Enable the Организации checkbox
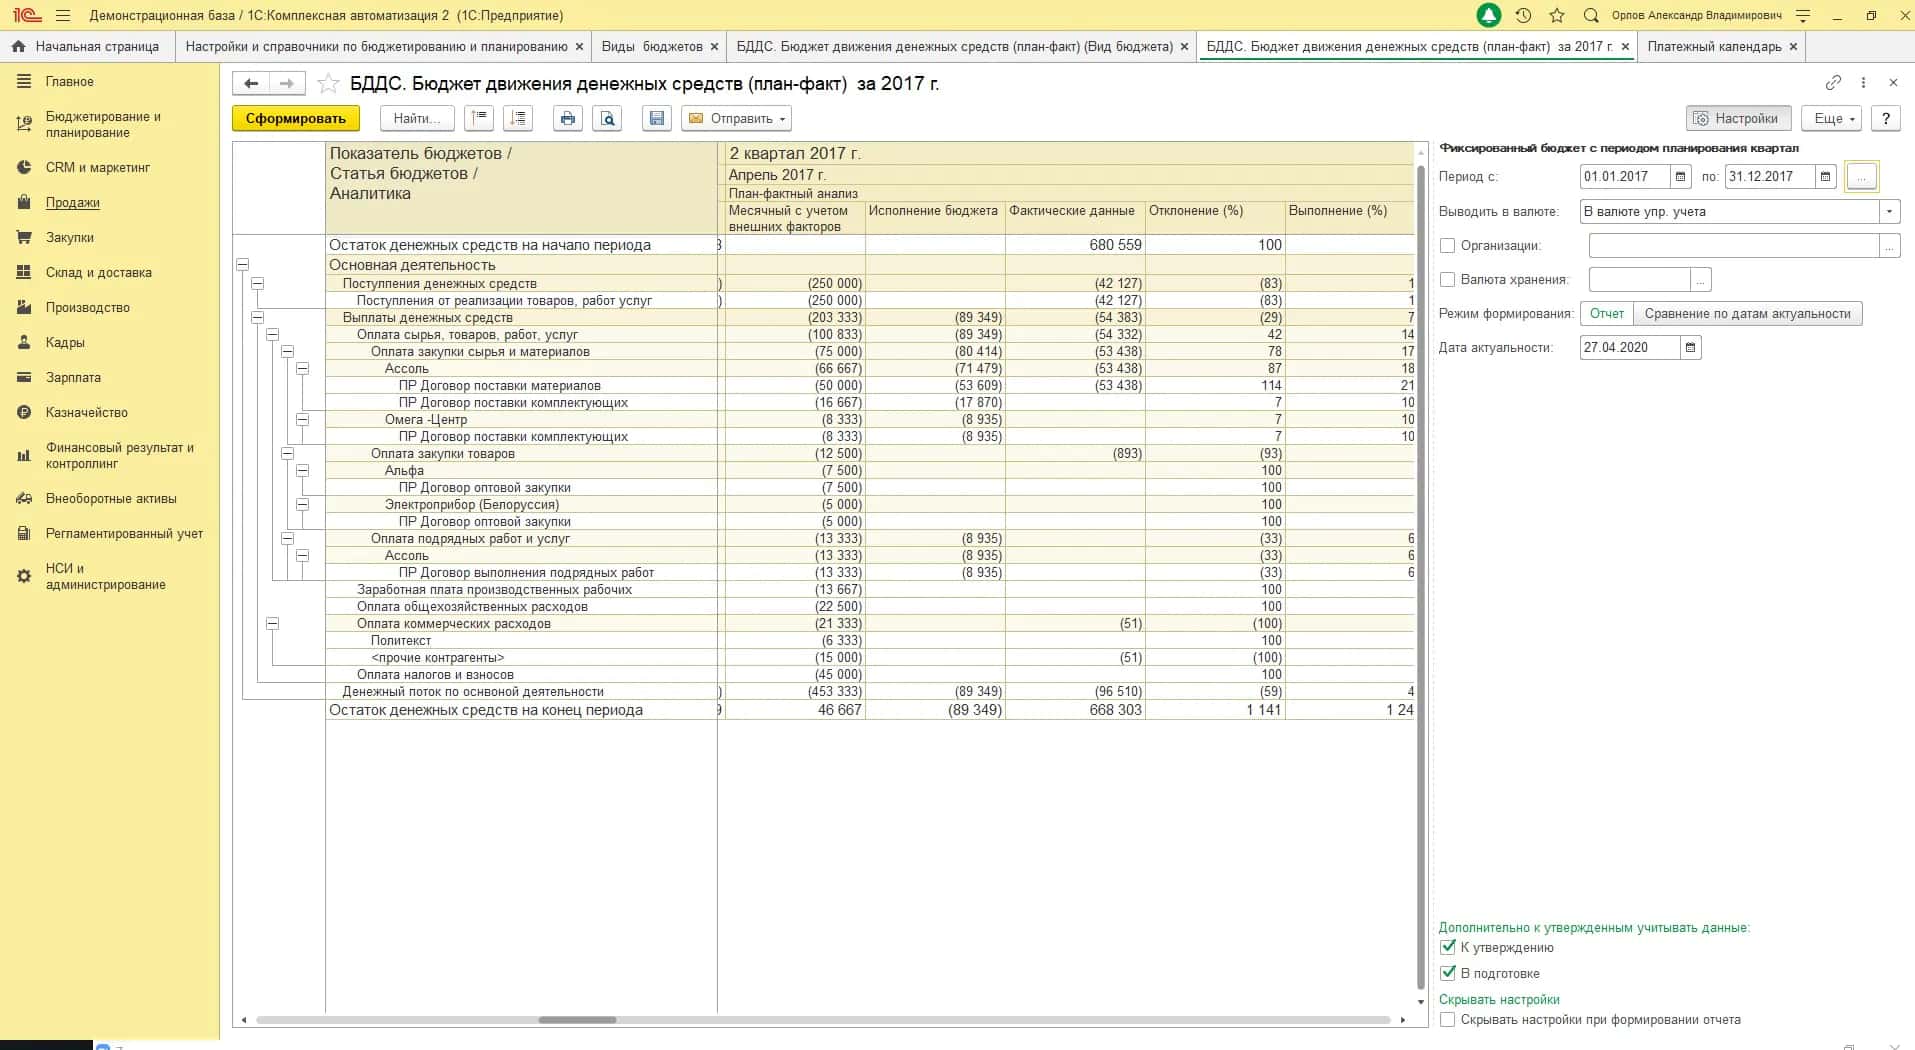 click(1447, 245)
